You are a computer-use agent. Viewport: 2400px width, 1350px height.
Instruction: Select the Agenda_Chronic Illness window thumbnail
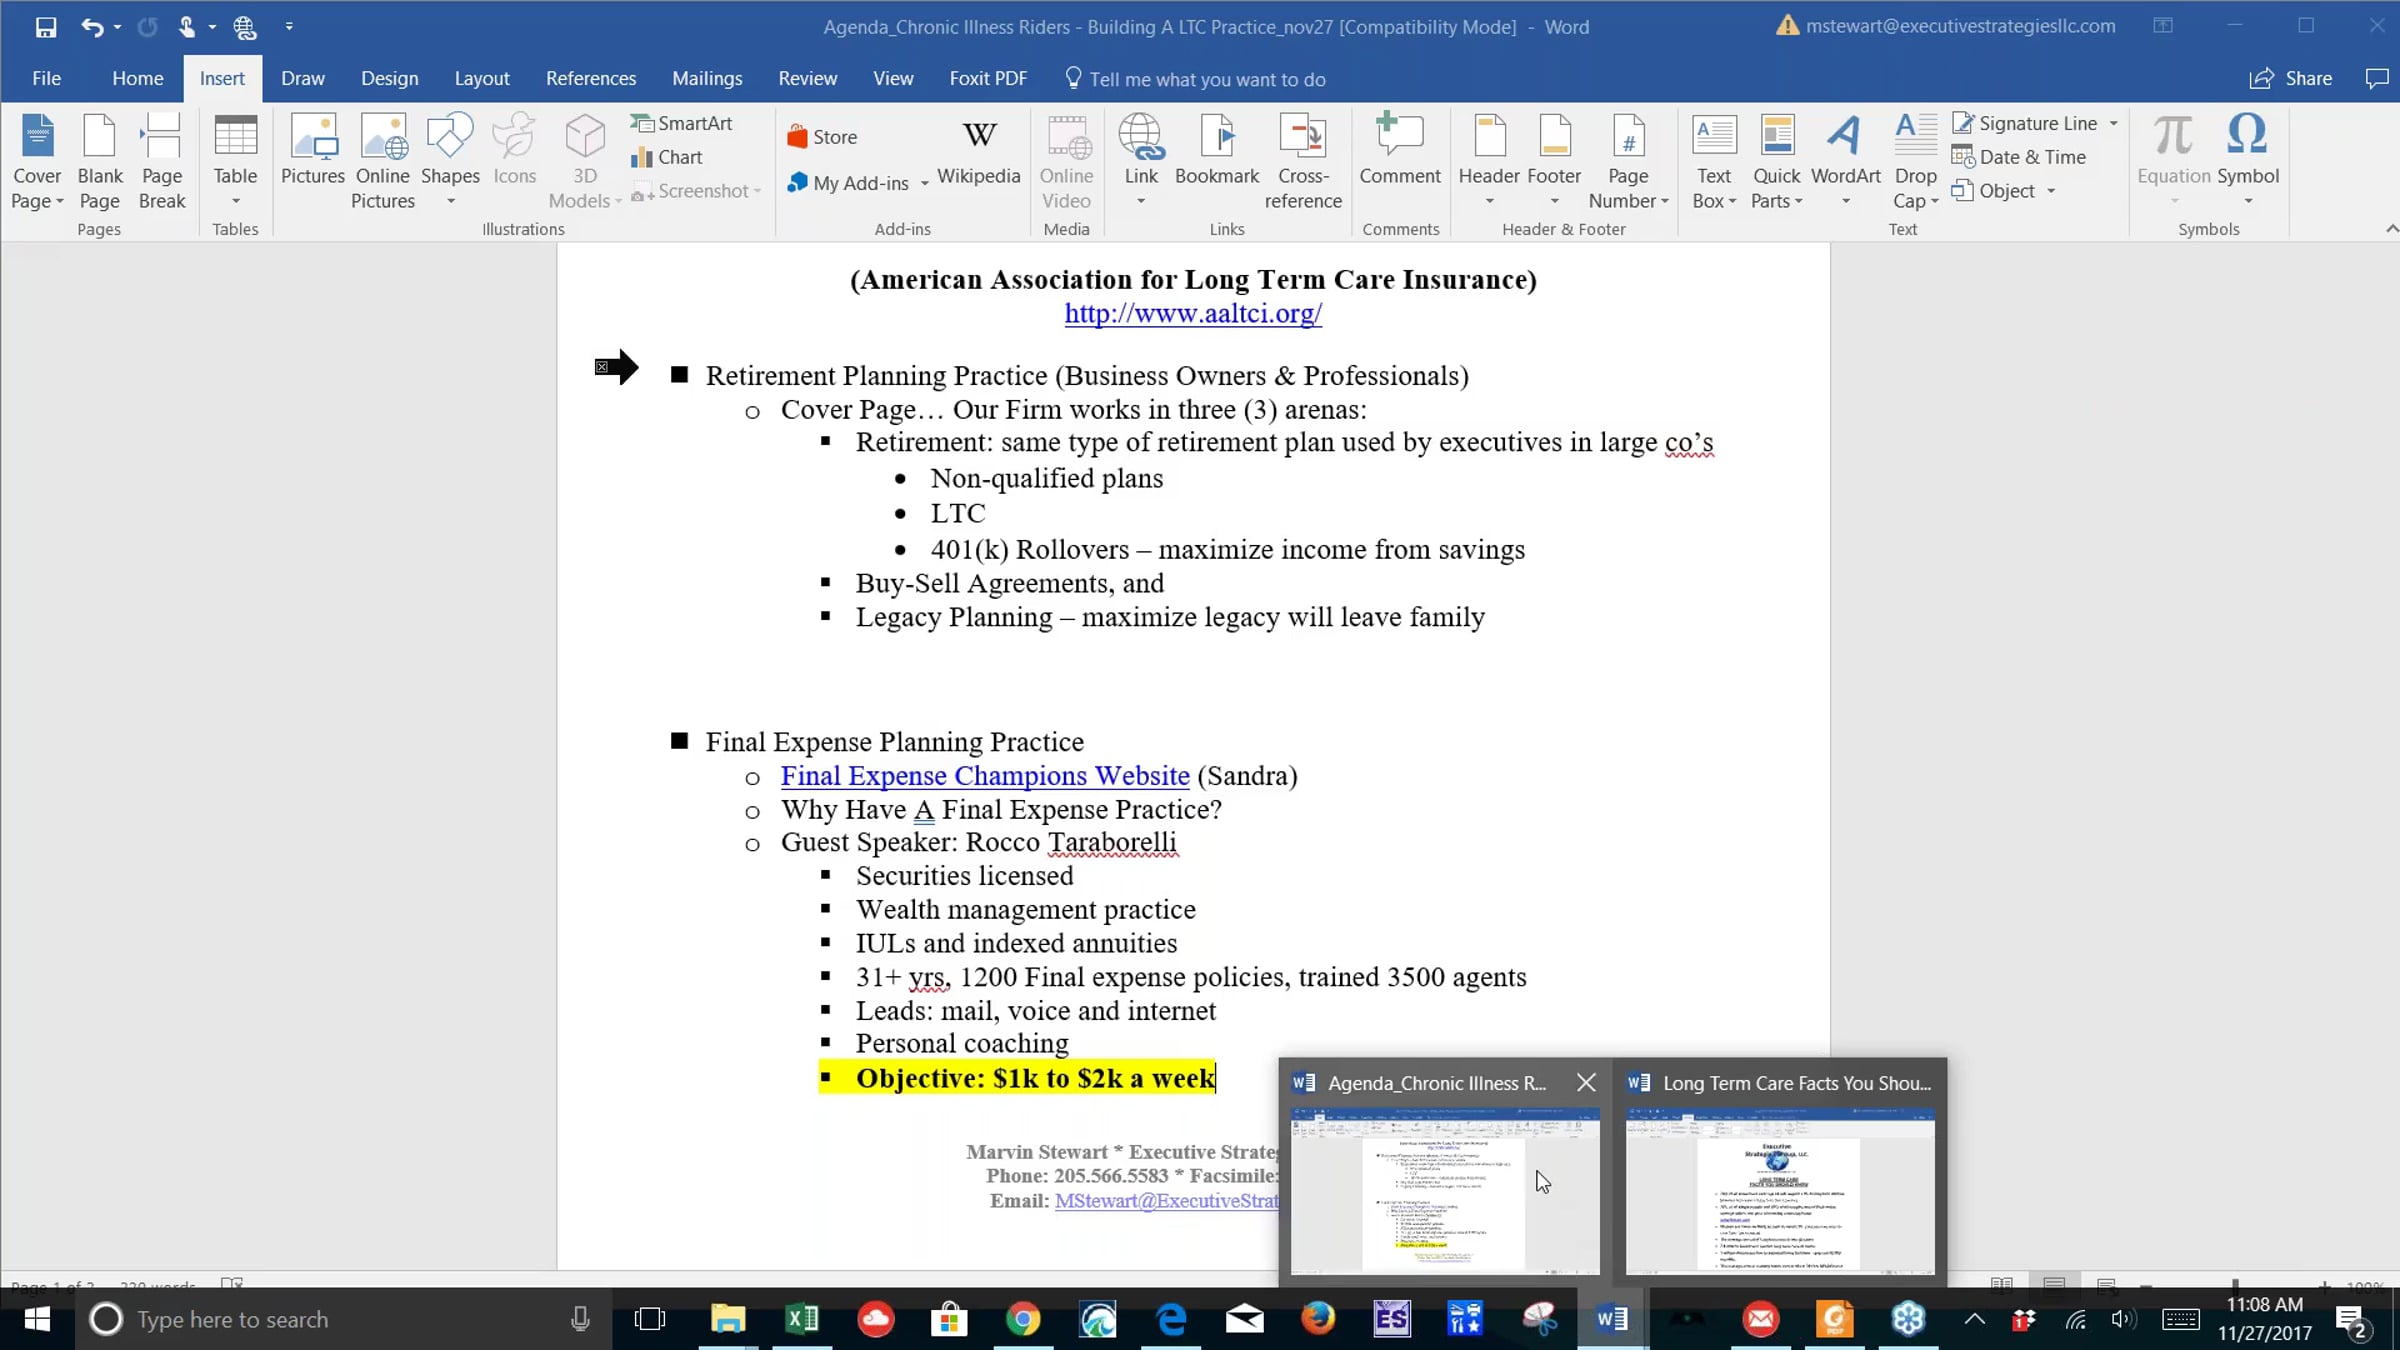[x=1445, y=1191]
